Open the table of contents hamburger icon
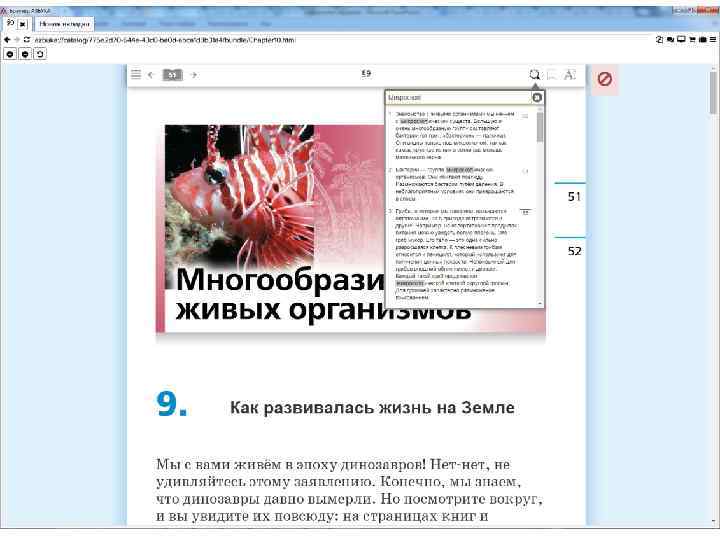The image size is (720, 540). [136, 74]
